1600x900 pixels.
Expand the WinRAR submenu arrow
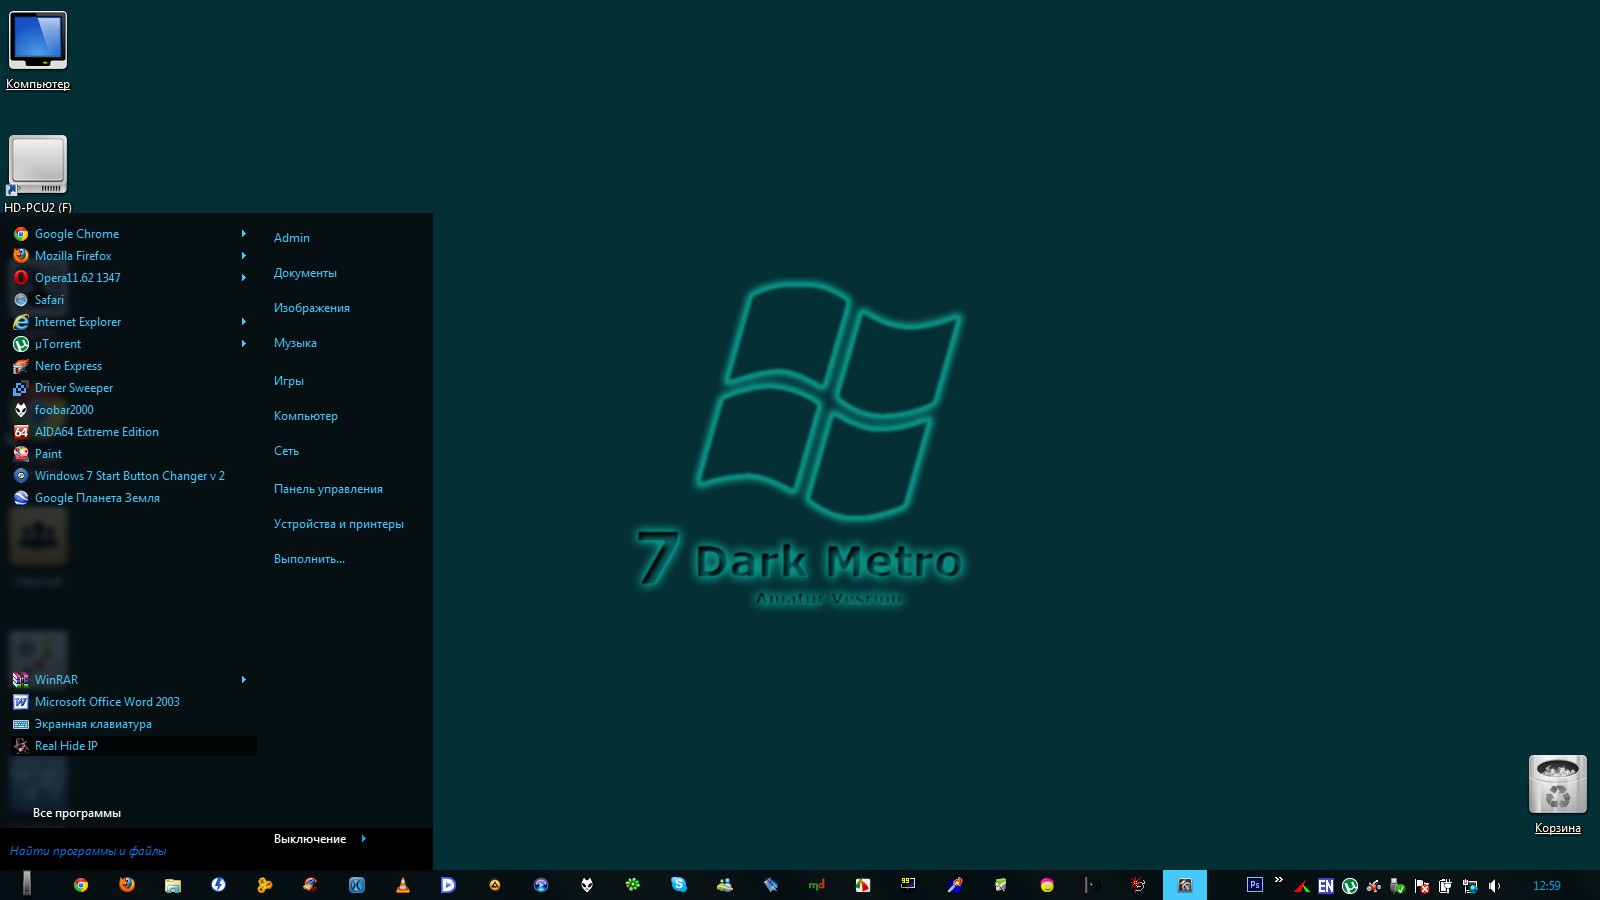(243, 680)
